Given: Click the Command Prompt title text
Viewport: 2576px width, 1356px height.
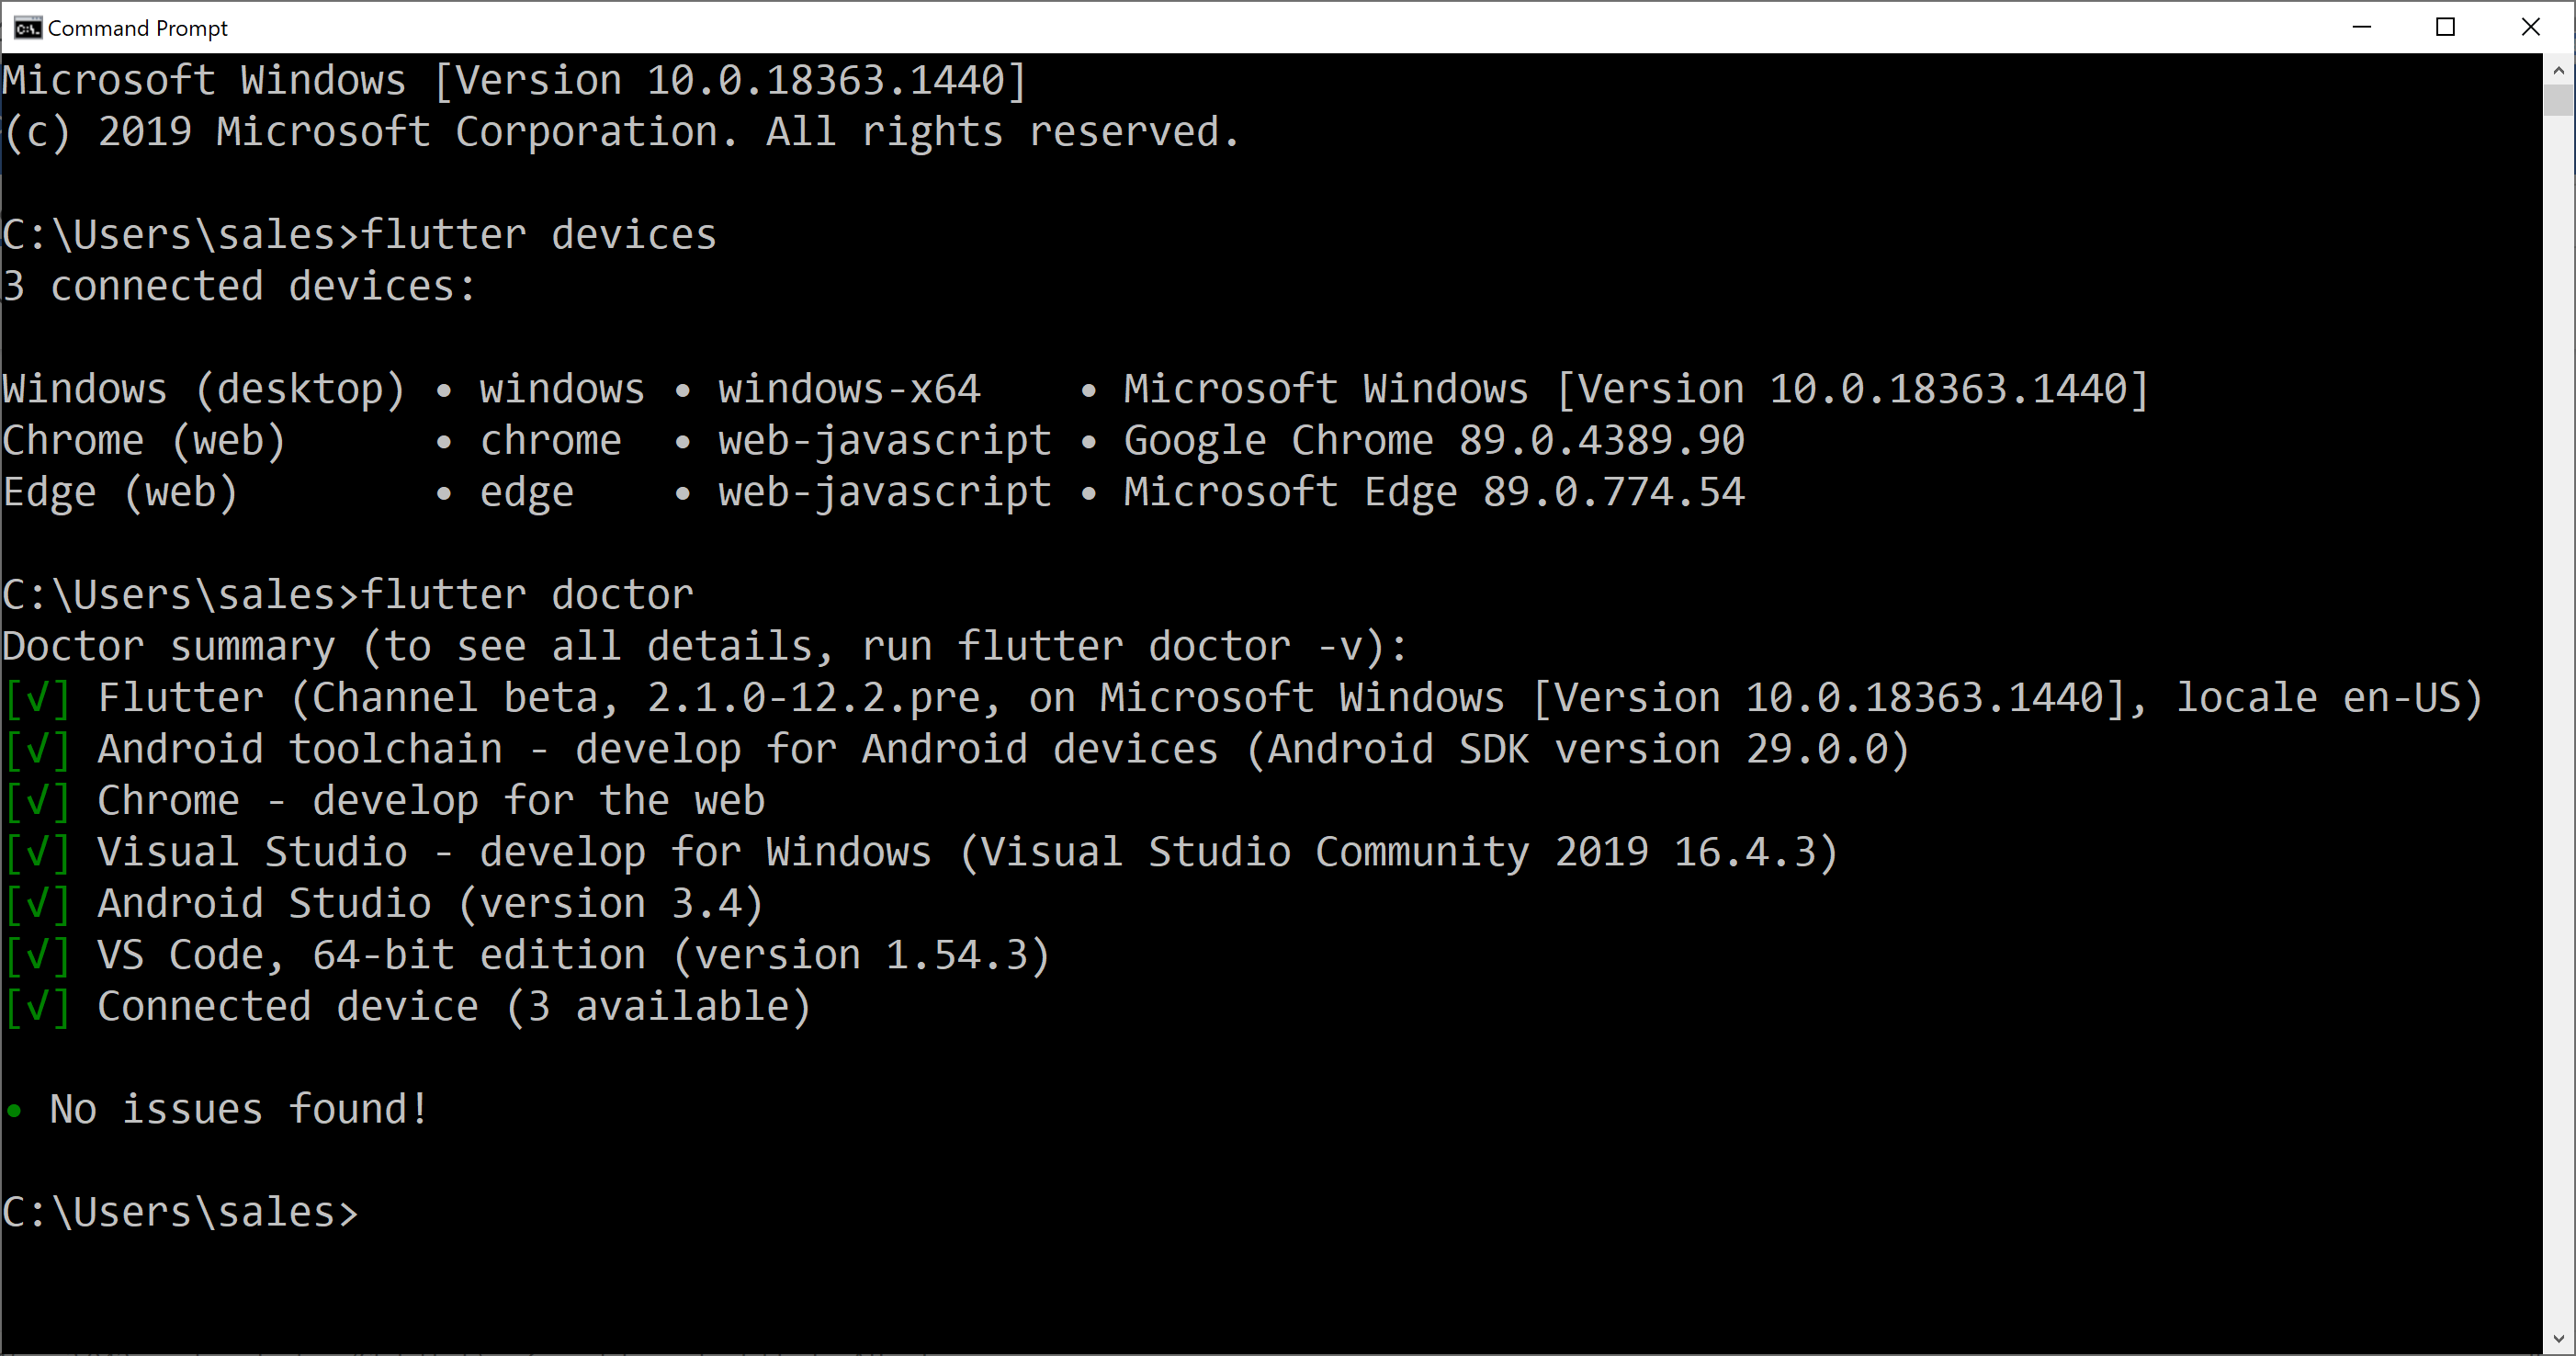Looking at the screenshot, I should click(138, 28).
